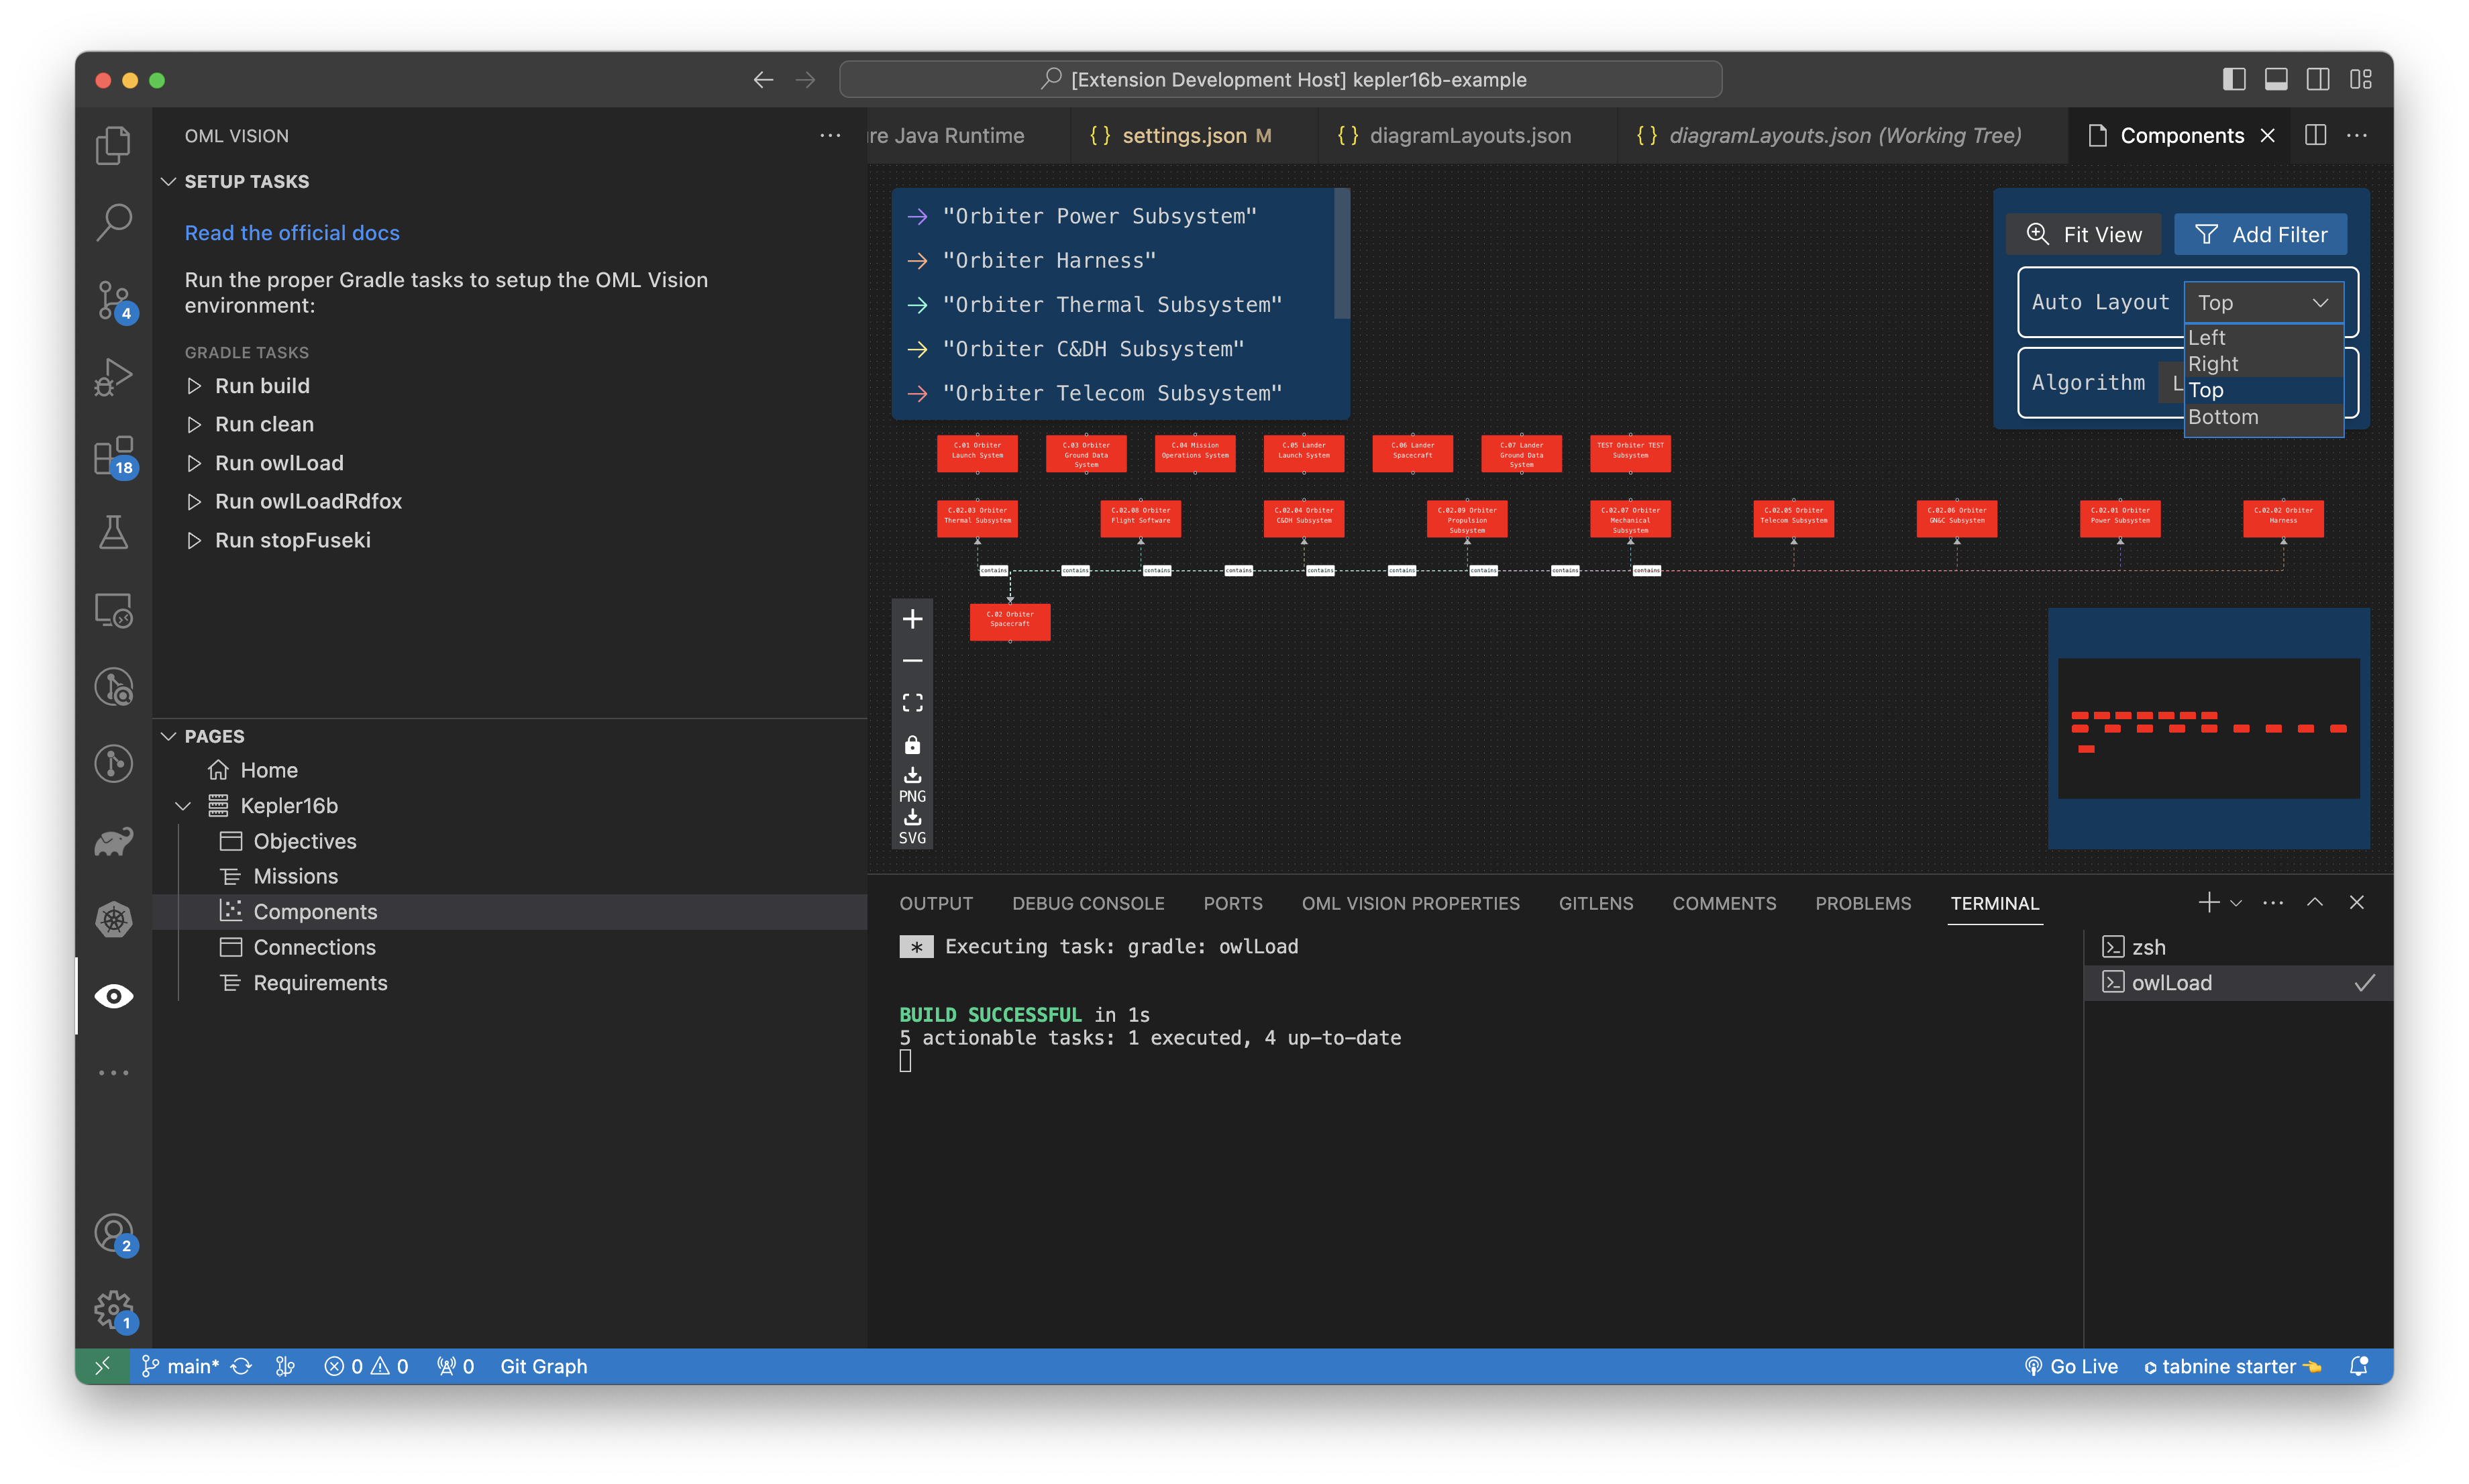
Task: Toggle diagram interactivity lock
Action: 912,745
